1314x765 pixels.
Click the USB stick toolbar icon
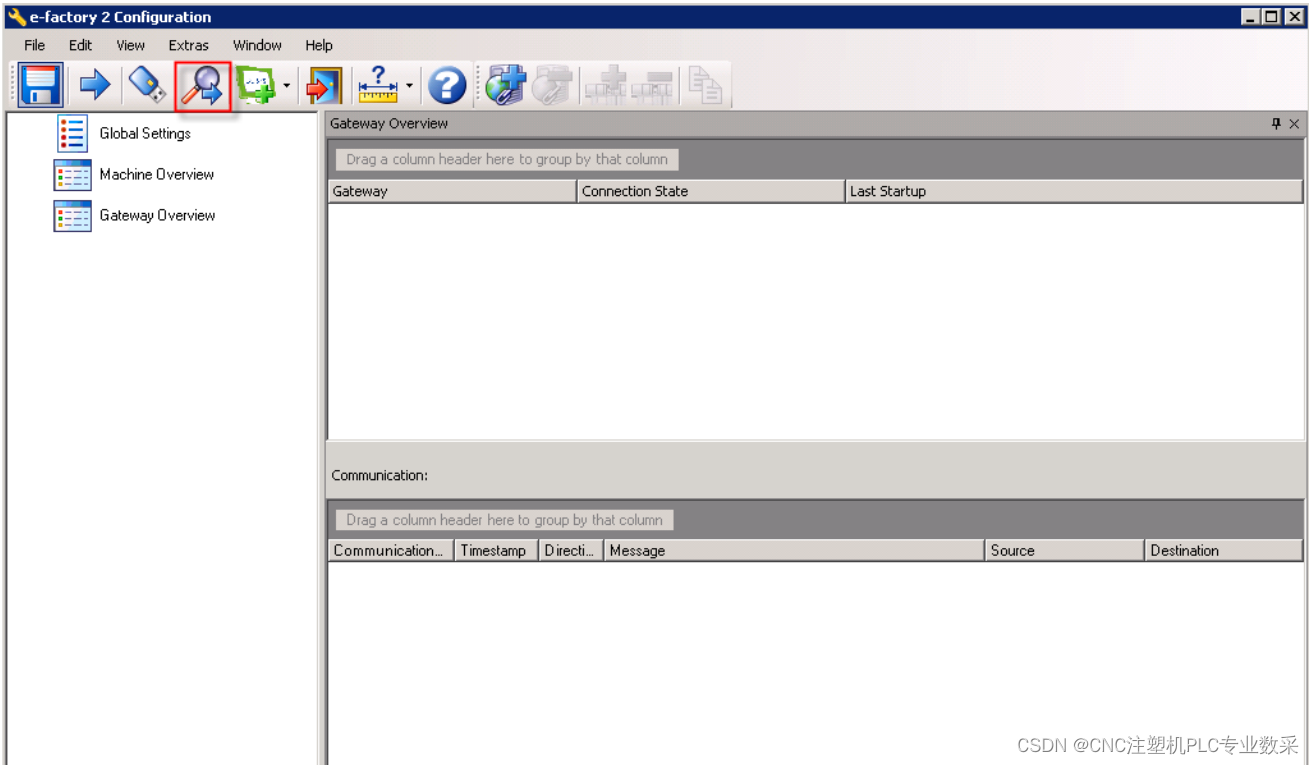(x=148, y=85)
